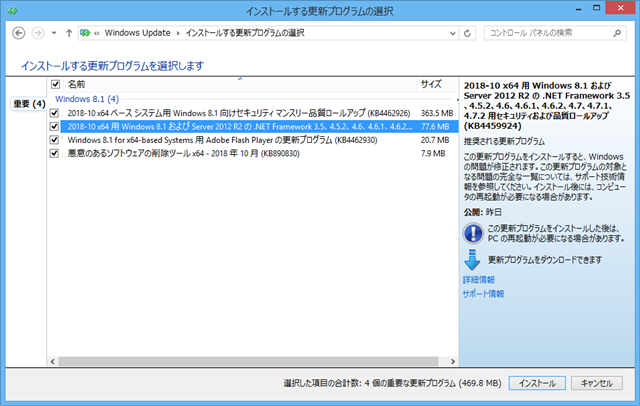This screenshot has height=406, width=640.
Task: Select the Adobe Flash Player KB4462930 row
Action: pos(252,140)
